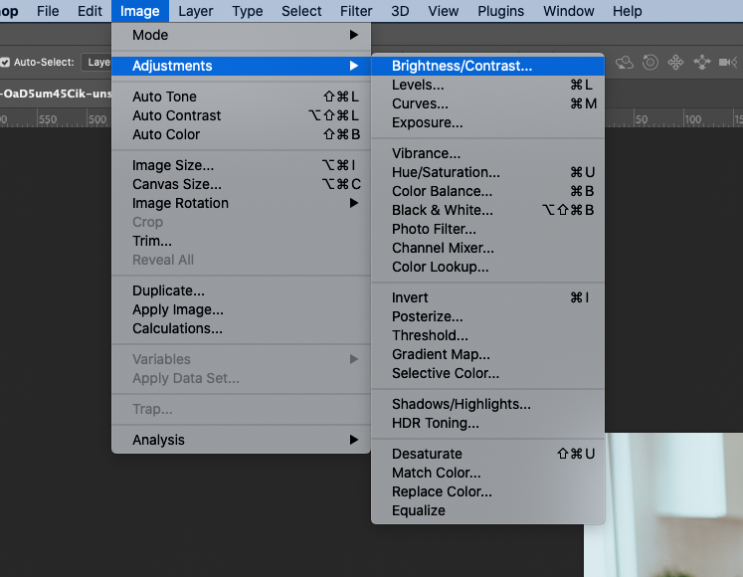743x577 pixels.
Task: Choose Curves adjustment
Action: click(x=488, y=104)
